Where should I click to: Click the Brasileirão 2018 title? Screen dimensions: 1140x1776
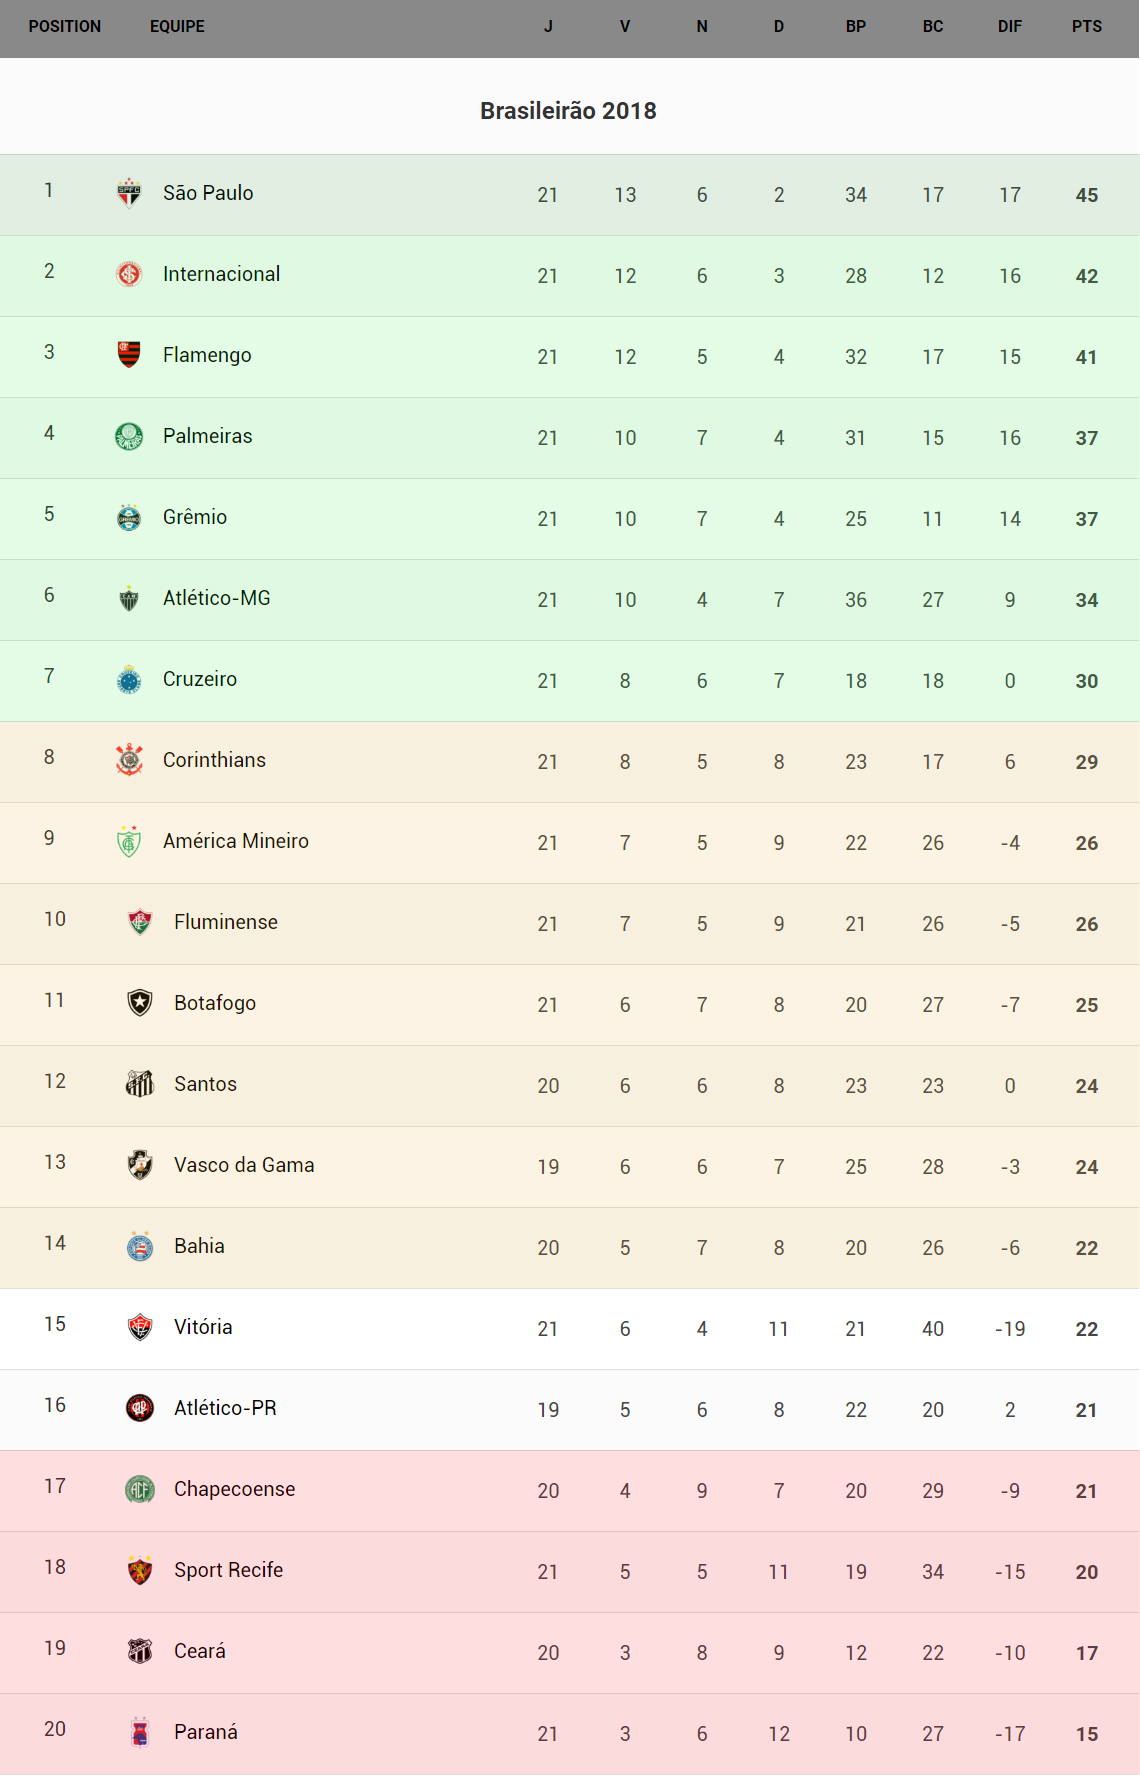(568, 111)
